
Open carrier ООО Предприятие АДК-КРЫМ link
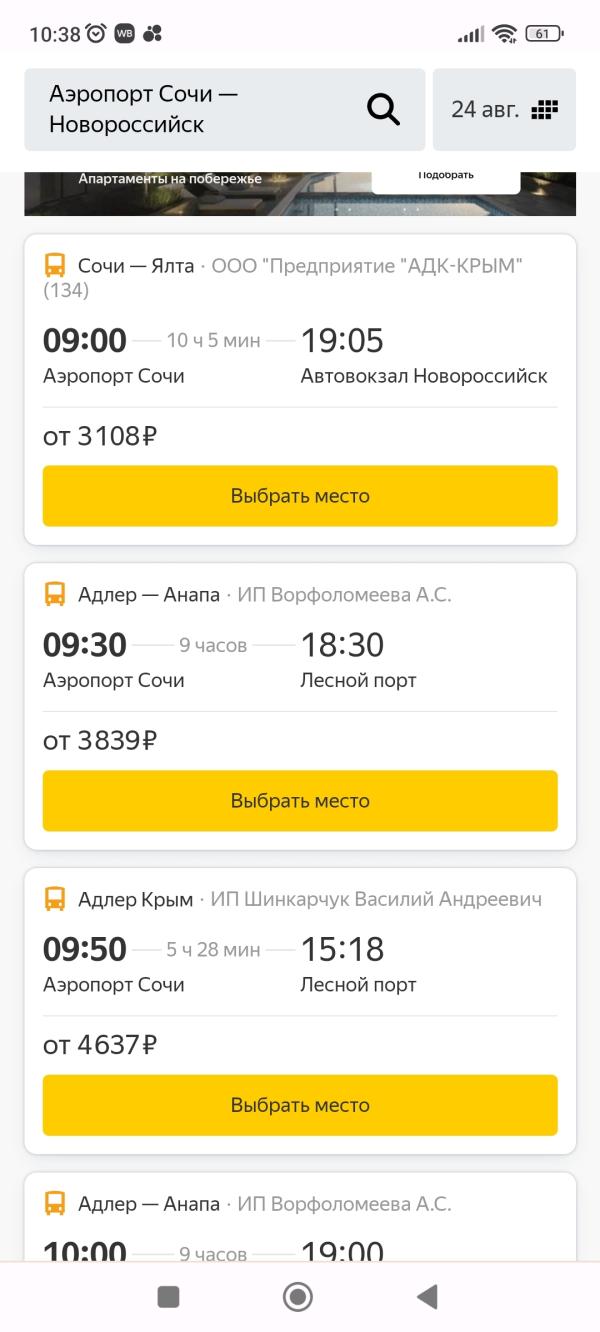pyautogui.click(x=367, y=266)
